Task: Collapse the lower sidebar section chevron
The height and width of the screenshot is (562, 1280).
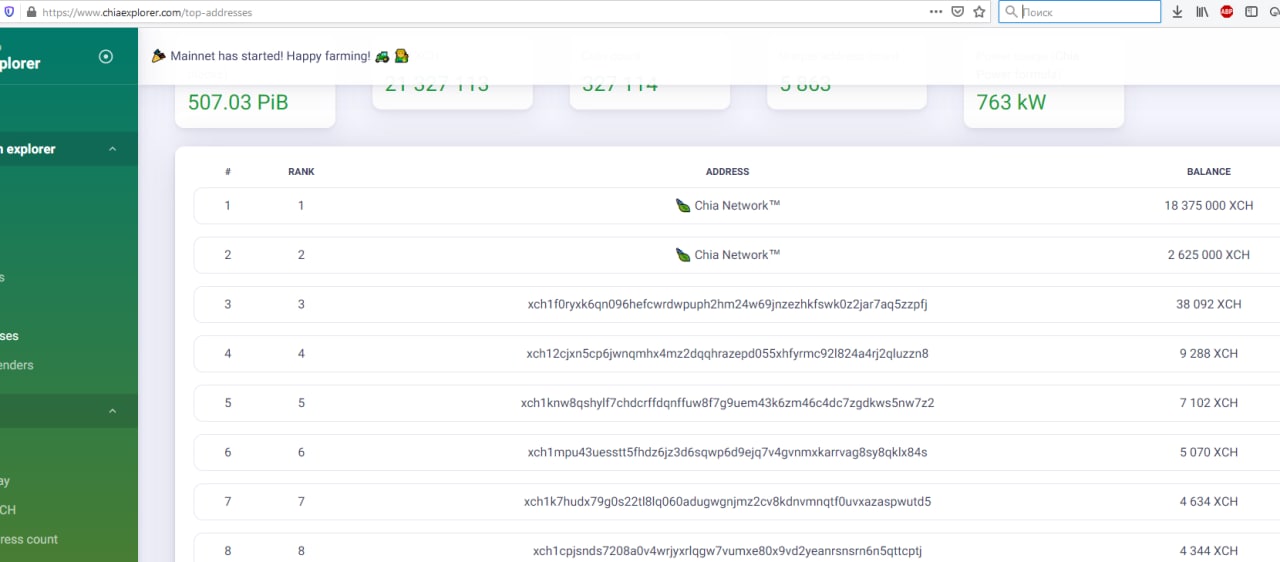Action: pyautogui.click(x=112, y=411)
